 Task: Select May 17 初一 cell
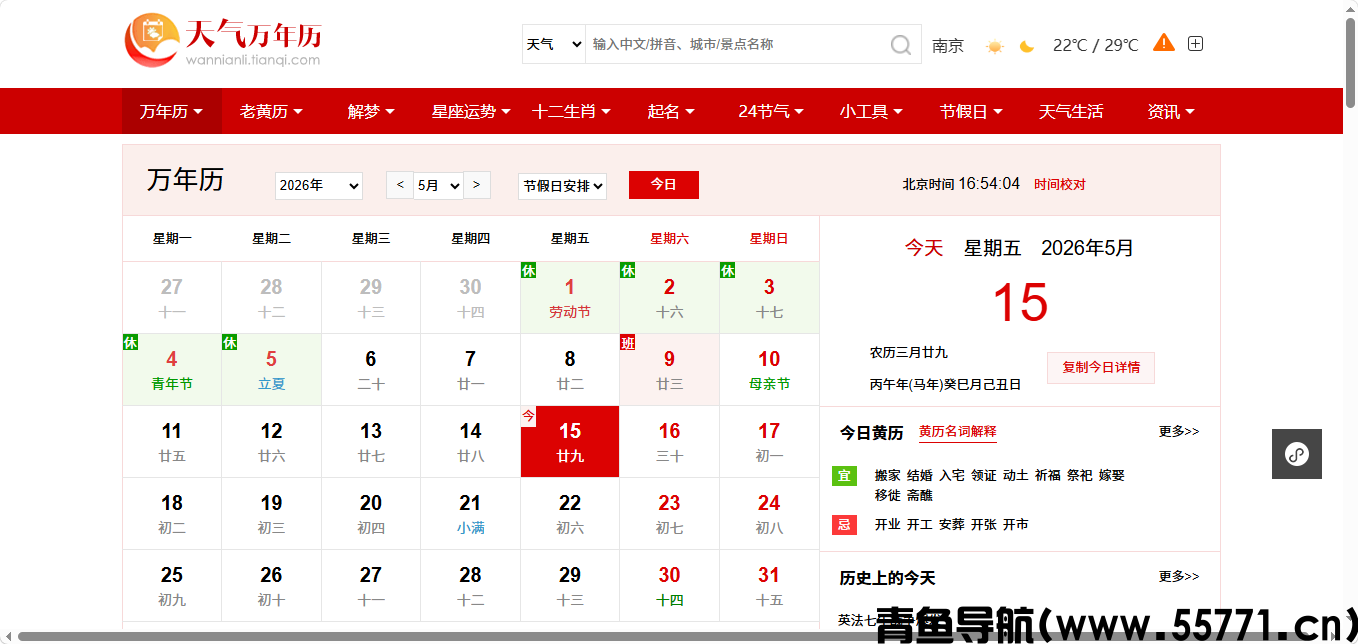769,442
